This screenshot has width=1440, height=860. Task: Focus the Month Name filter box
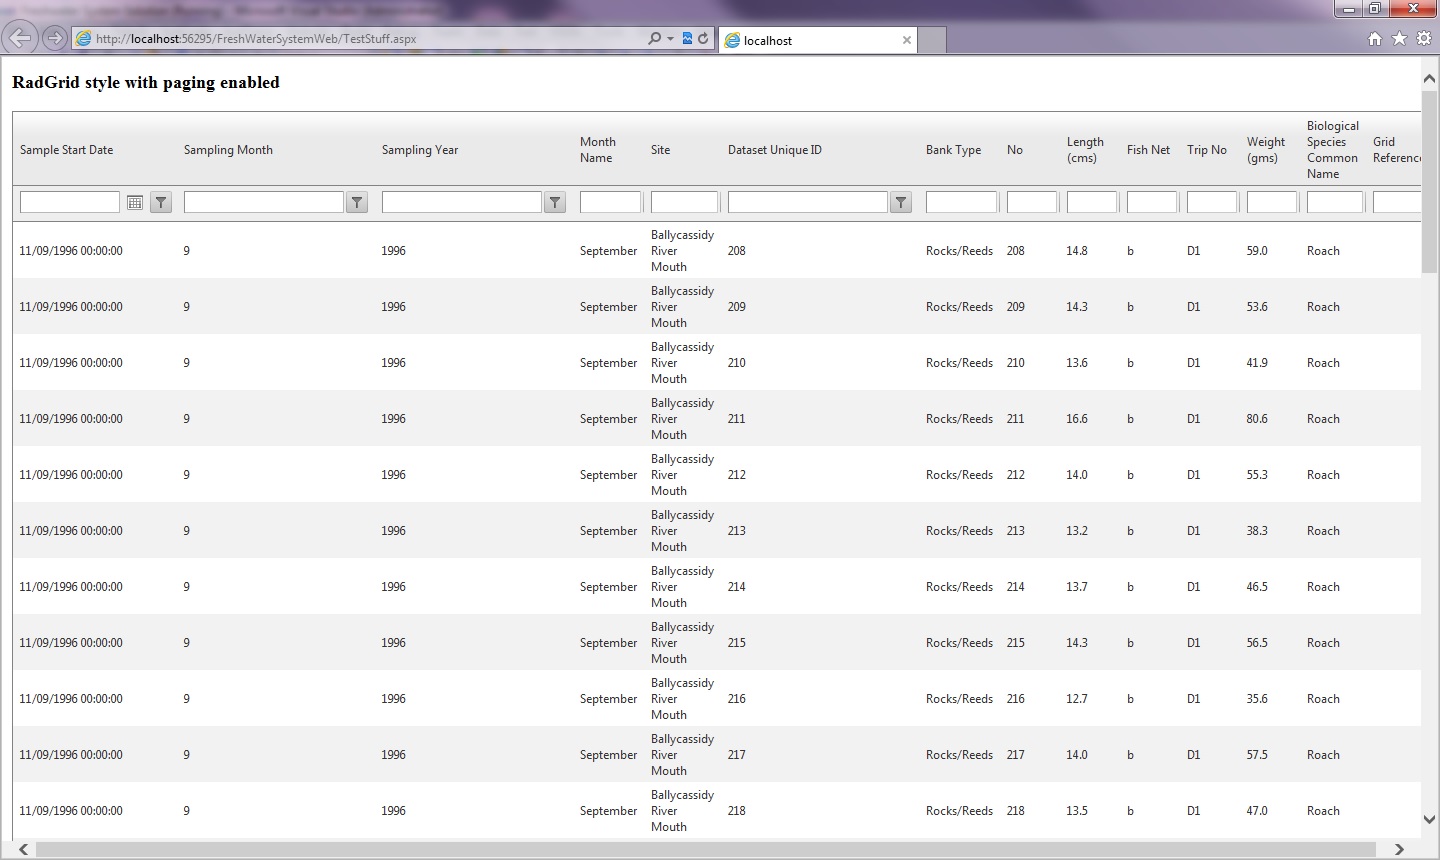tap(610, 202)
